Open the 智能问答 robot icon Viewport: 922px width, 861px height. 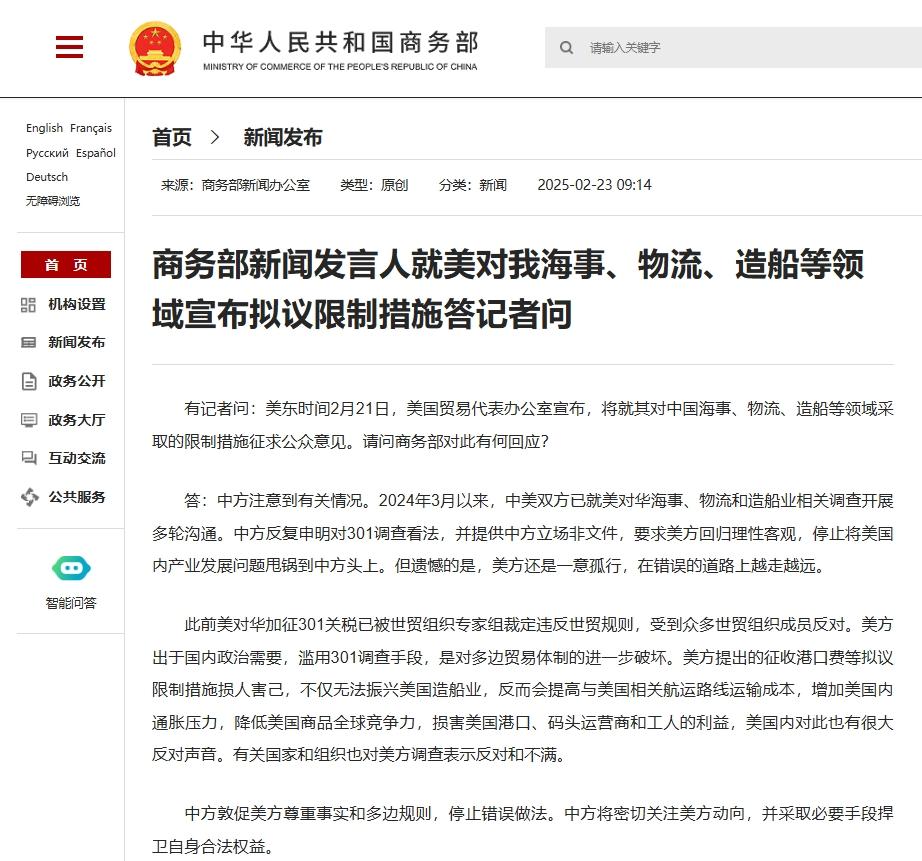pos(71,568)
